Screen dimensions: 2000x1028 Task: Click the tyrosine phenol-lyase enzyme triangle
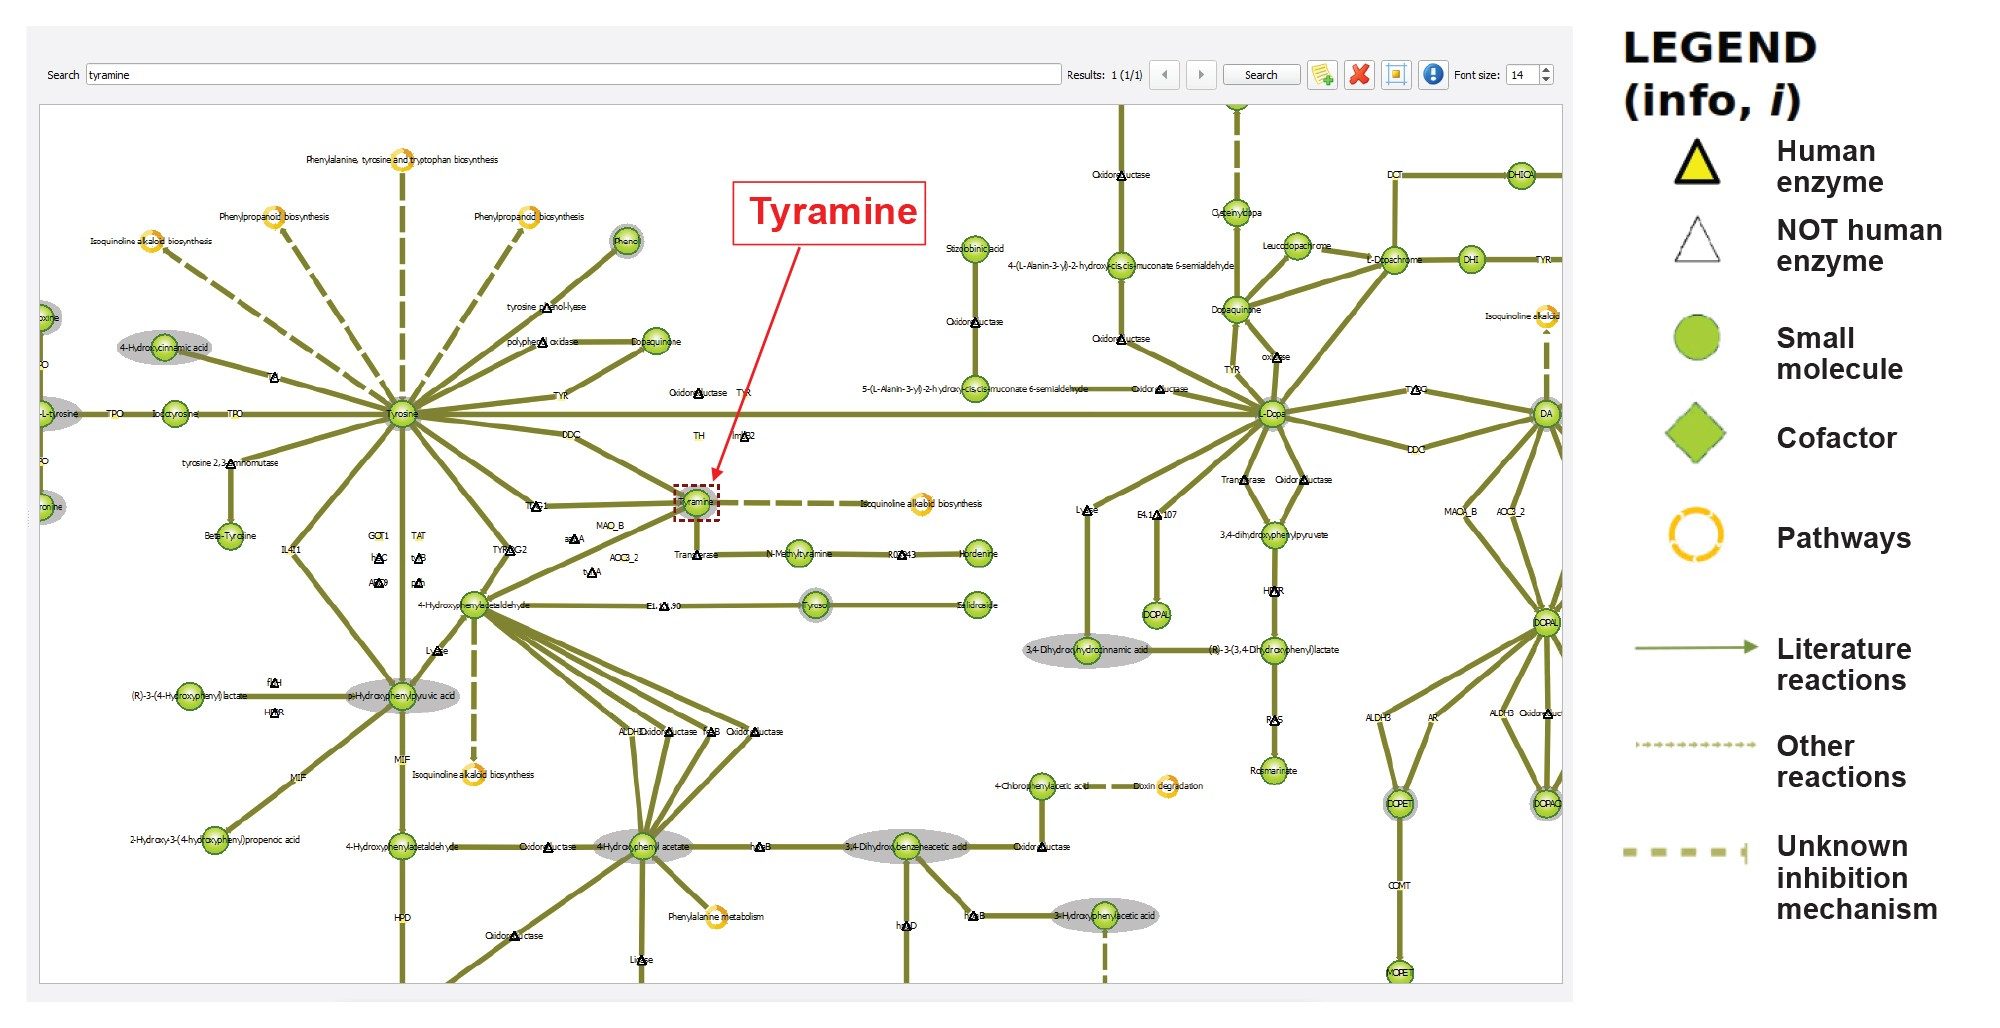point(546,308)
